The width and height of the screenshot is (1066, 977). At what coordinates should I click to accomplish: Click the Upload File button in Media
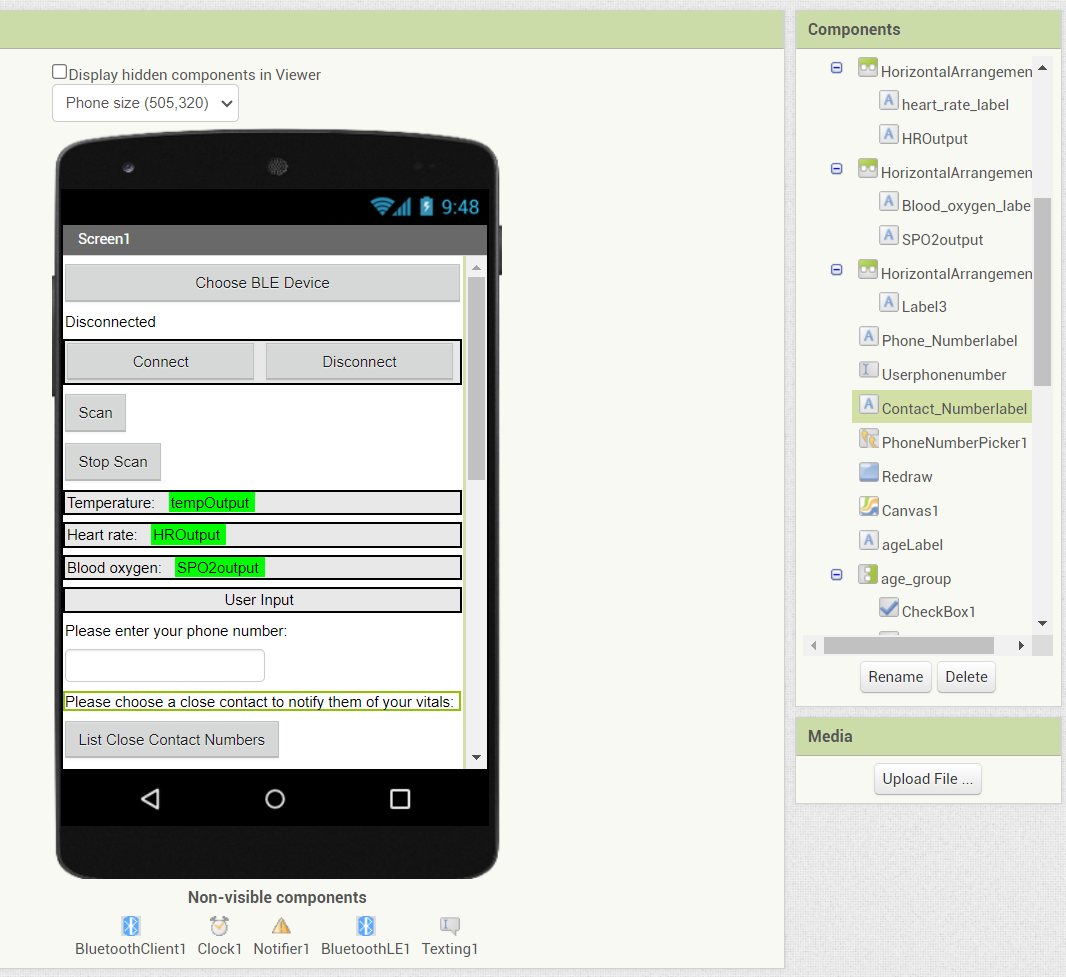point(927,778)
